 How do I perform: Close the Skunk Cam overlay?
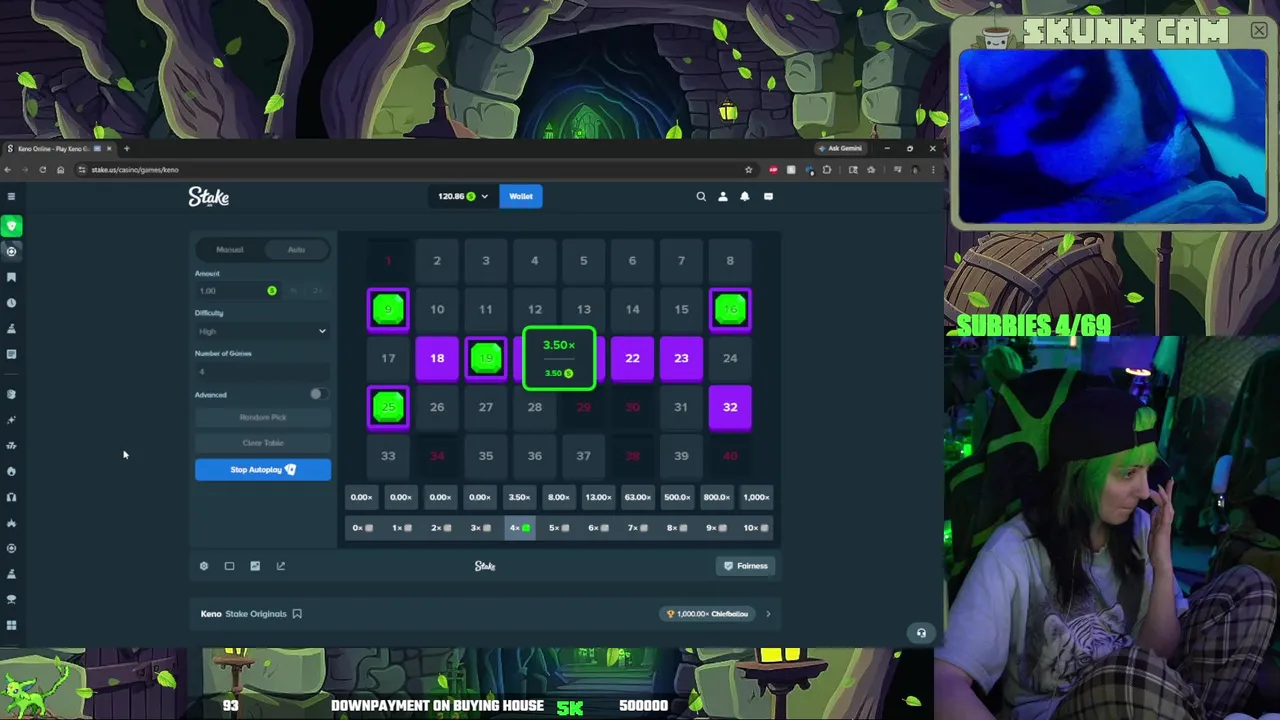point(1259,31)
